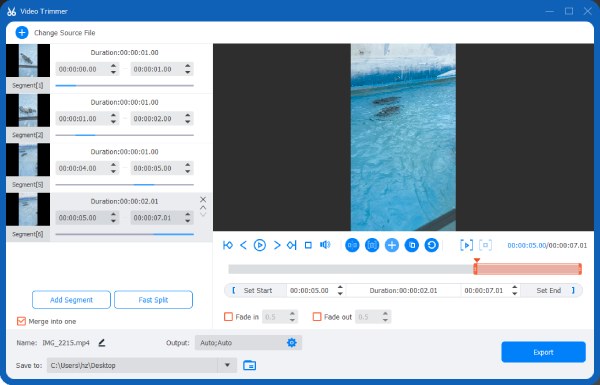
Task: Enable the Fade out checkbox
Action: point(317,316)
